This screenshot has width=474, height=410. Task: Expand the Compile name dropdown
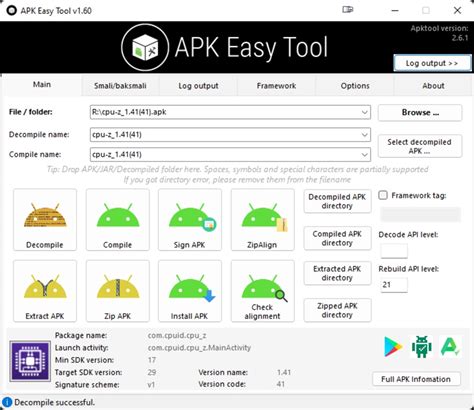(365, 155)
